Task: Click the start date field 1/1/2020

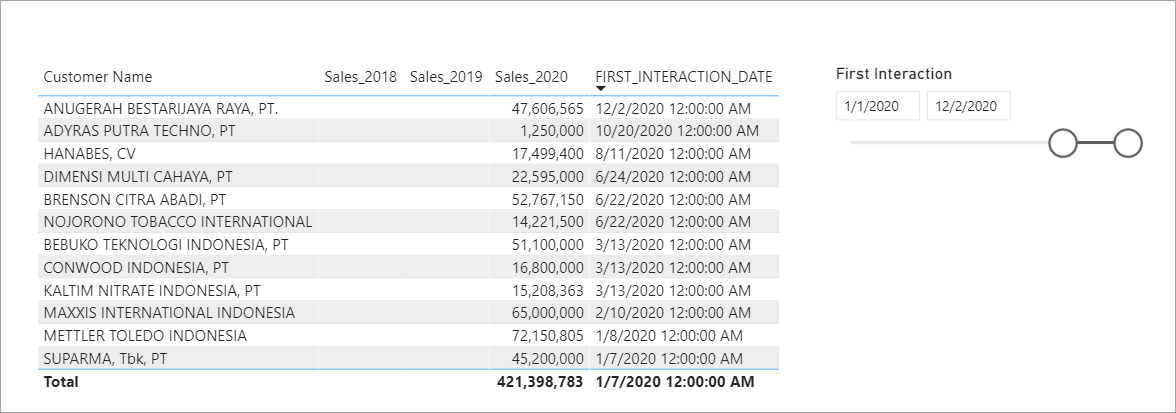Action: coord(877,106)
